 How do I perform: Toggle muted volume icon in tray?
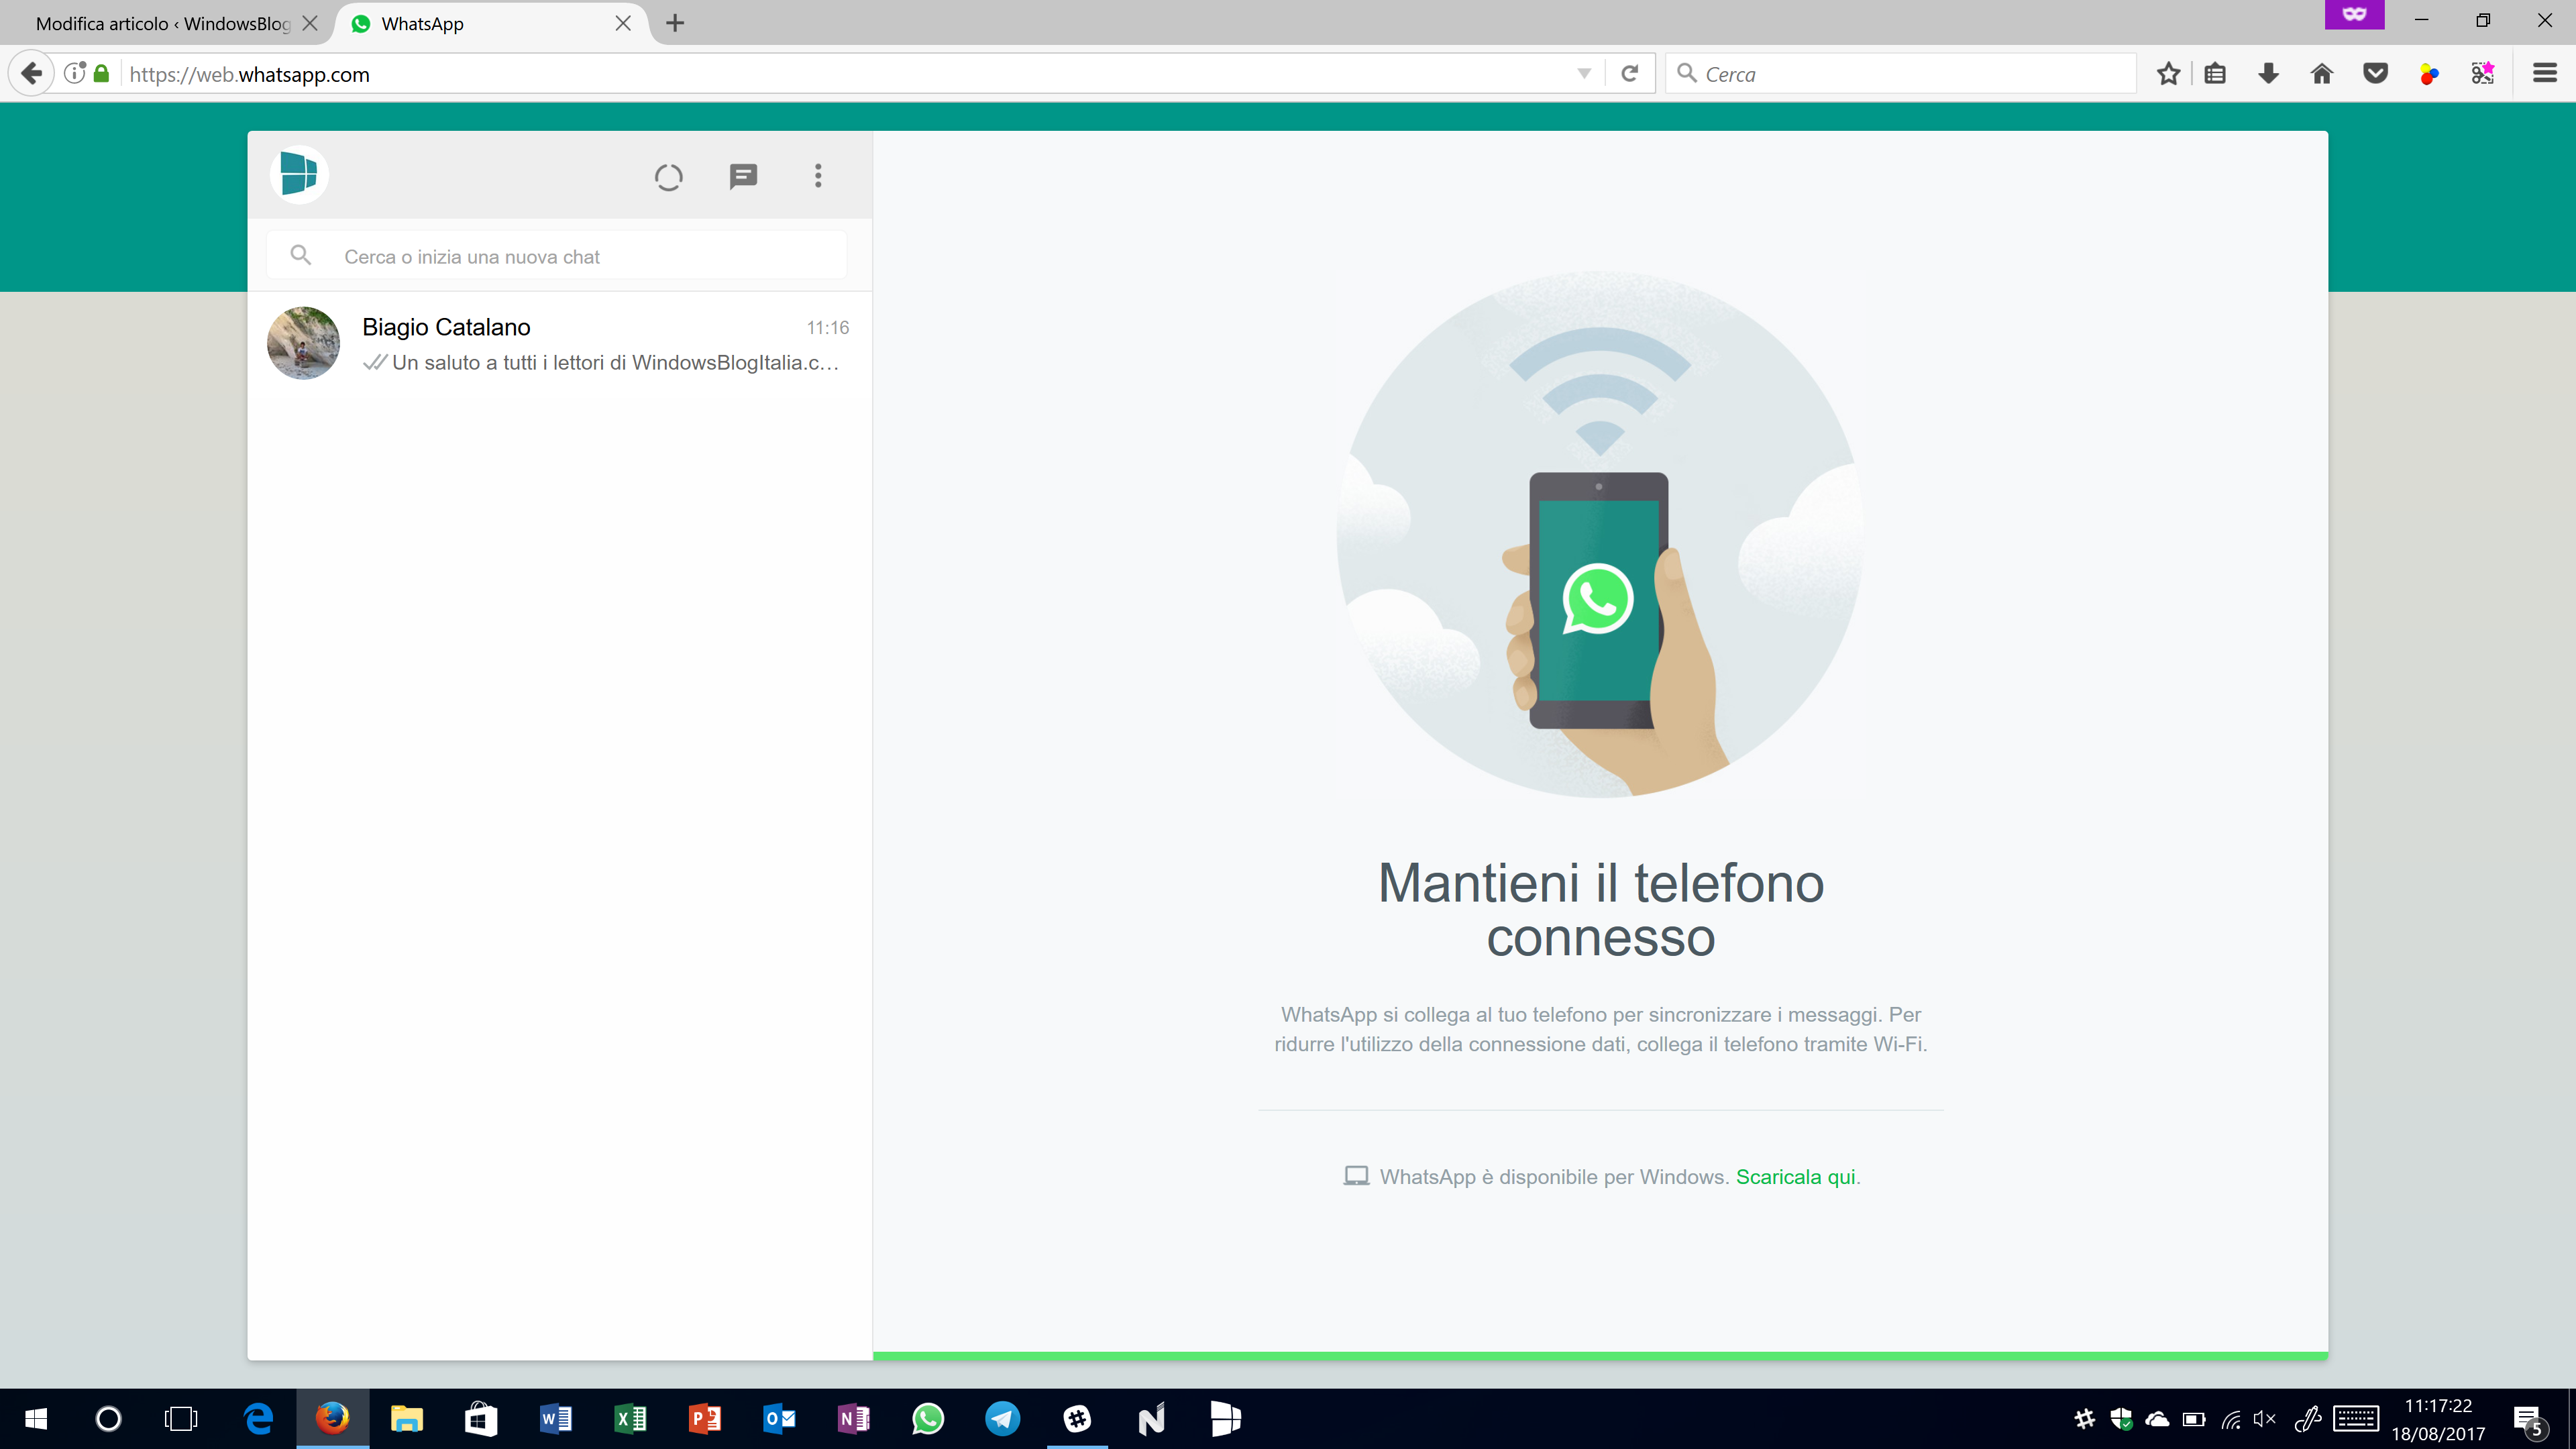pos(2265,1419)
